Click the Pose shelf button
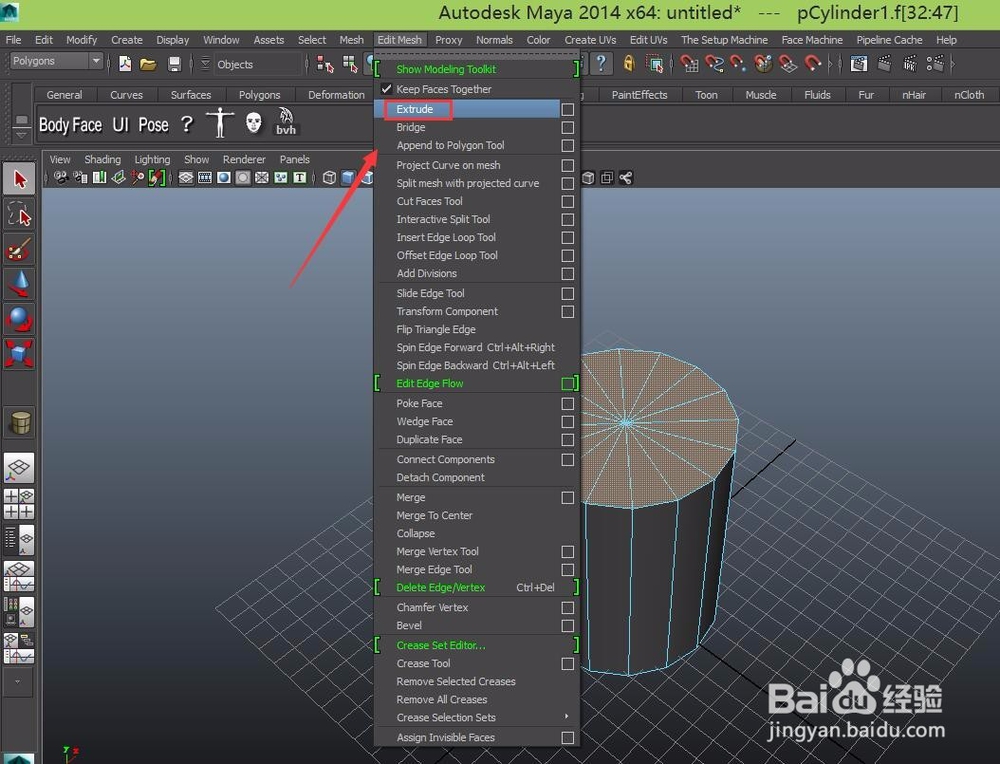1000x764 pixels. point(153,124)
